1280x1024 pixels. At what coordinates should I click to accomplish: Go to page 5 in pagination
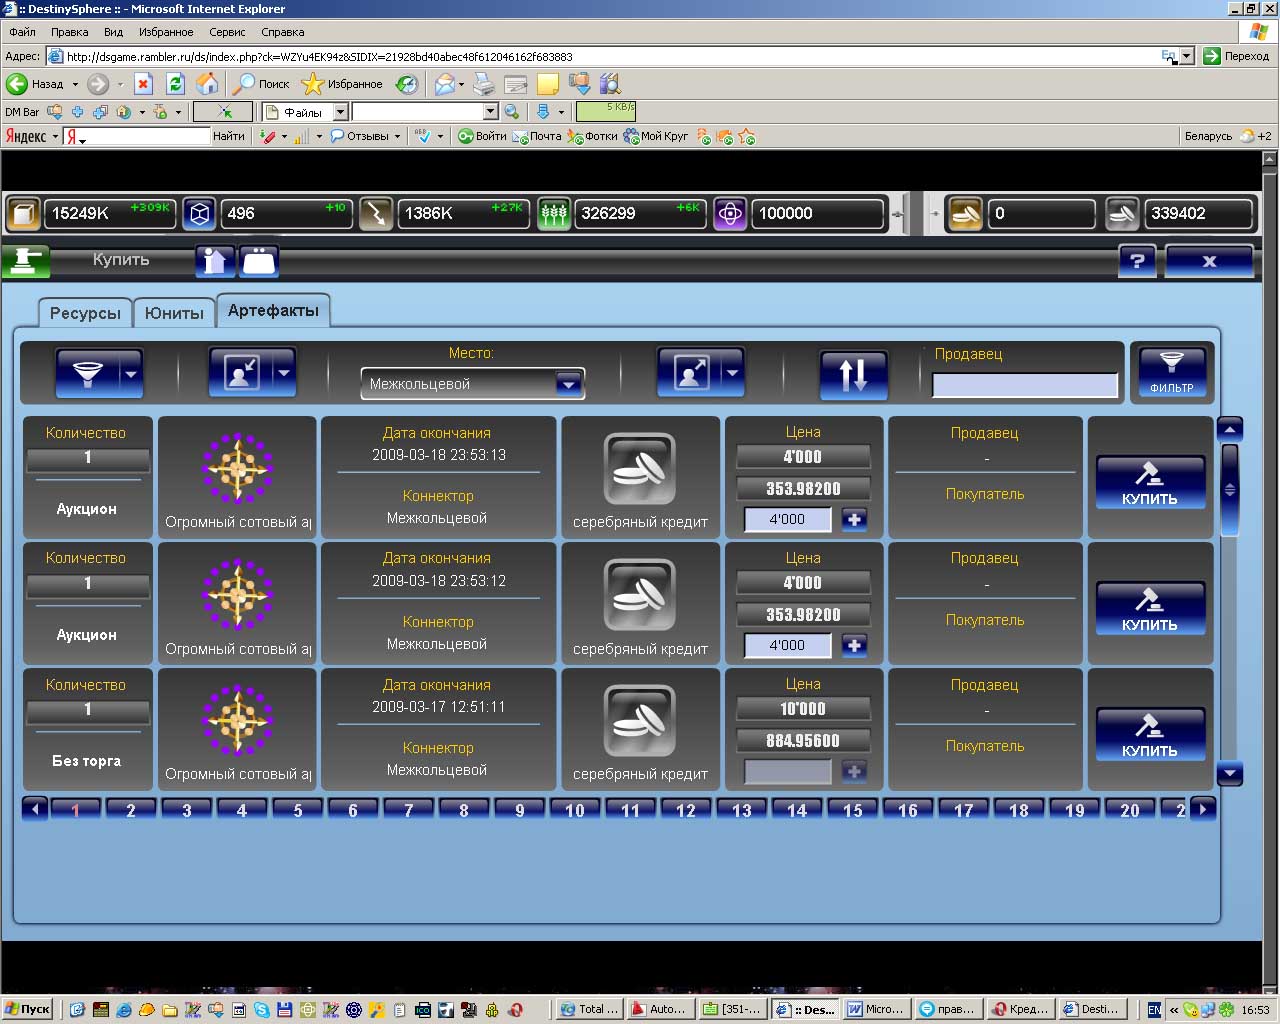pyautogui.click(x=297, y=810)
